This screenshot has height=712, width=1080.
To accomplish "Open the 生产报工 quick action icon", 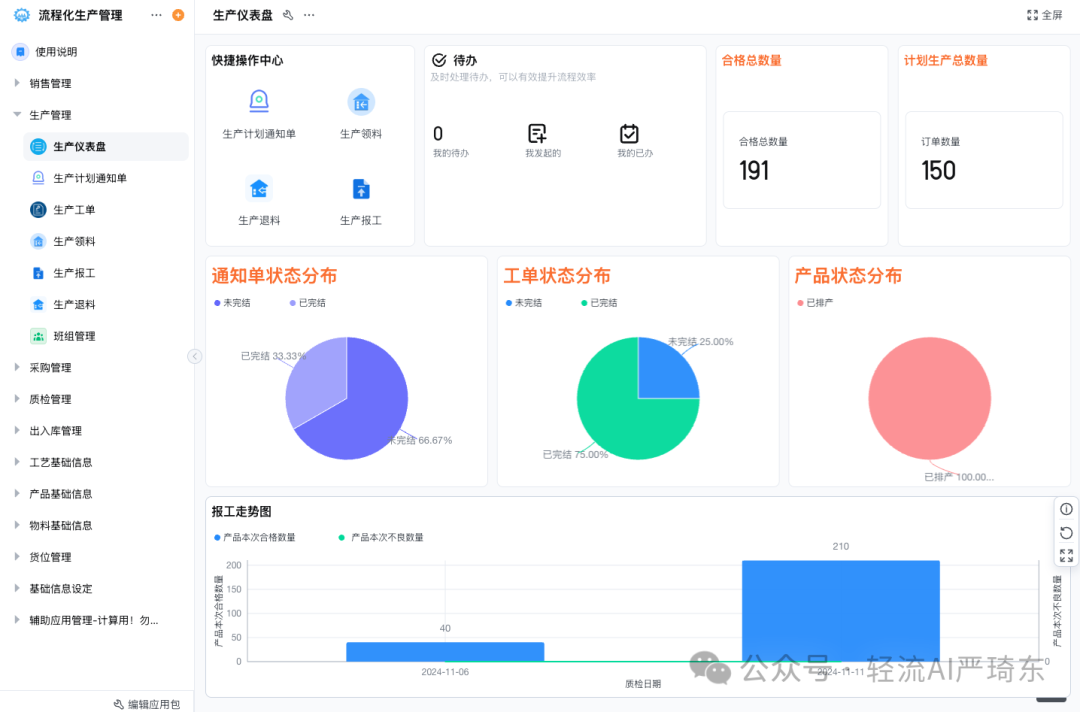I will [361, 188].
